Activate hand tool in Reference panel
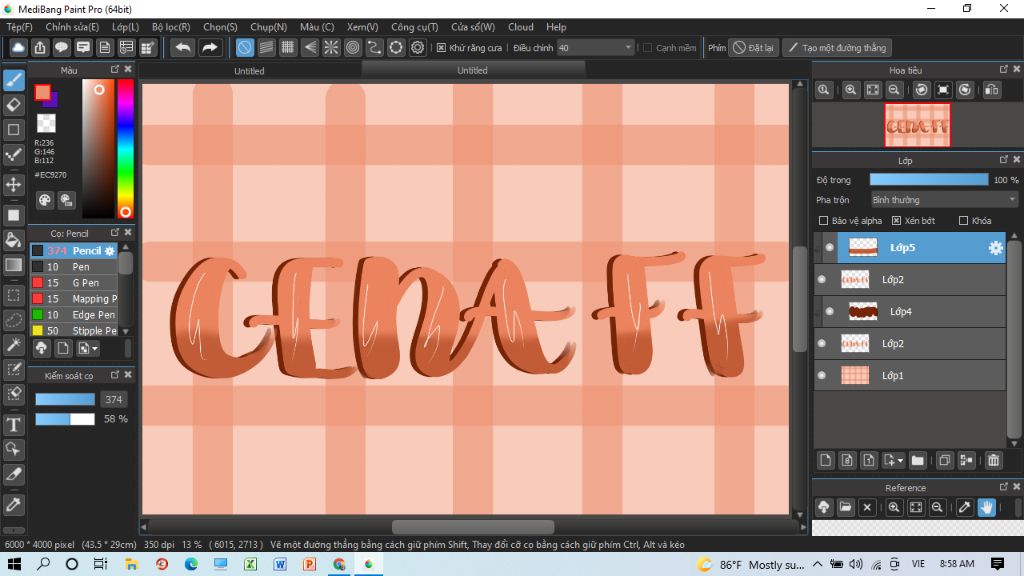This screenshot has height=576, width=1024. tap(986, 507)
